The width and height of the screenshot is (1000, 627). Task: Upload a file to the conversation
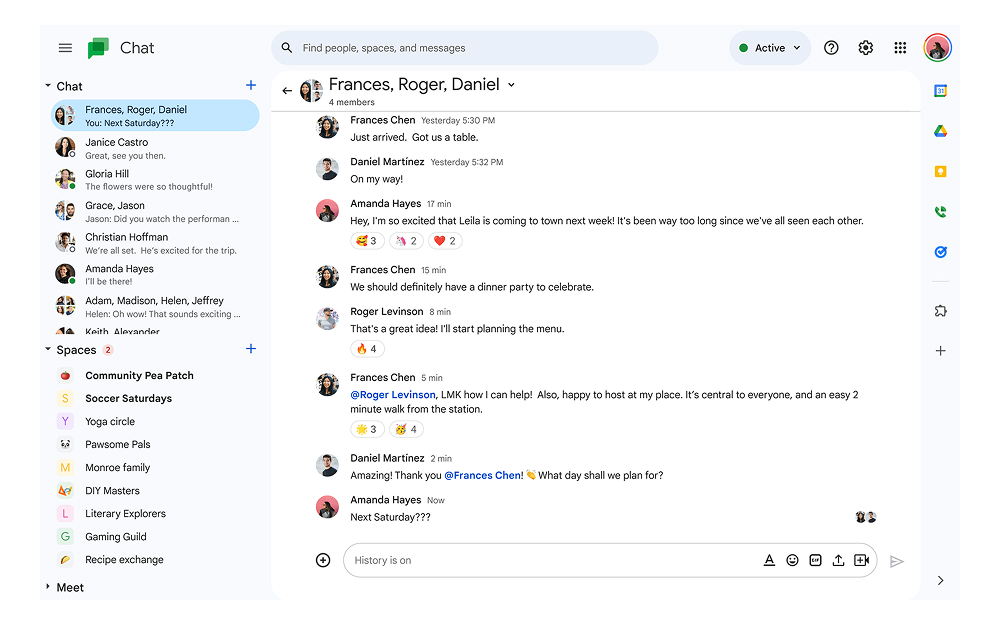[x=838, y=560]
